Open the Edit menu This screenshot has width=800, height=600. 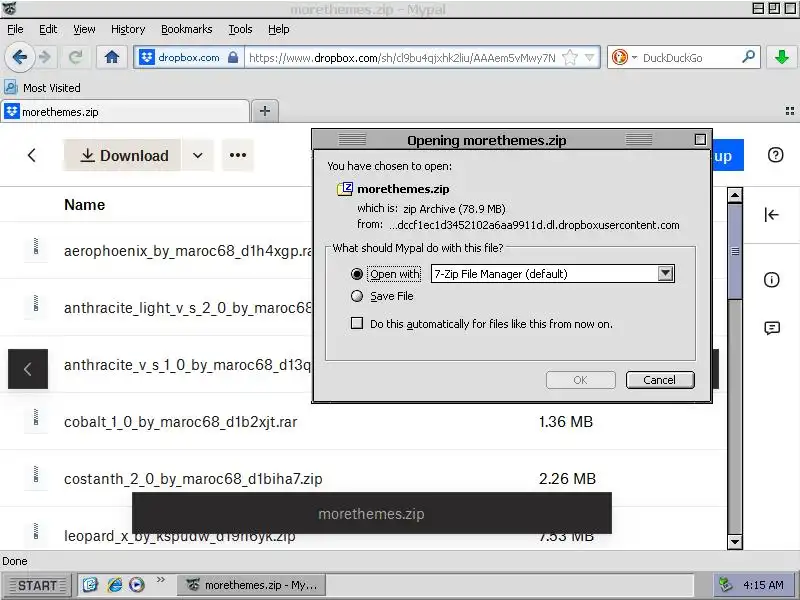tap(48, 30)
